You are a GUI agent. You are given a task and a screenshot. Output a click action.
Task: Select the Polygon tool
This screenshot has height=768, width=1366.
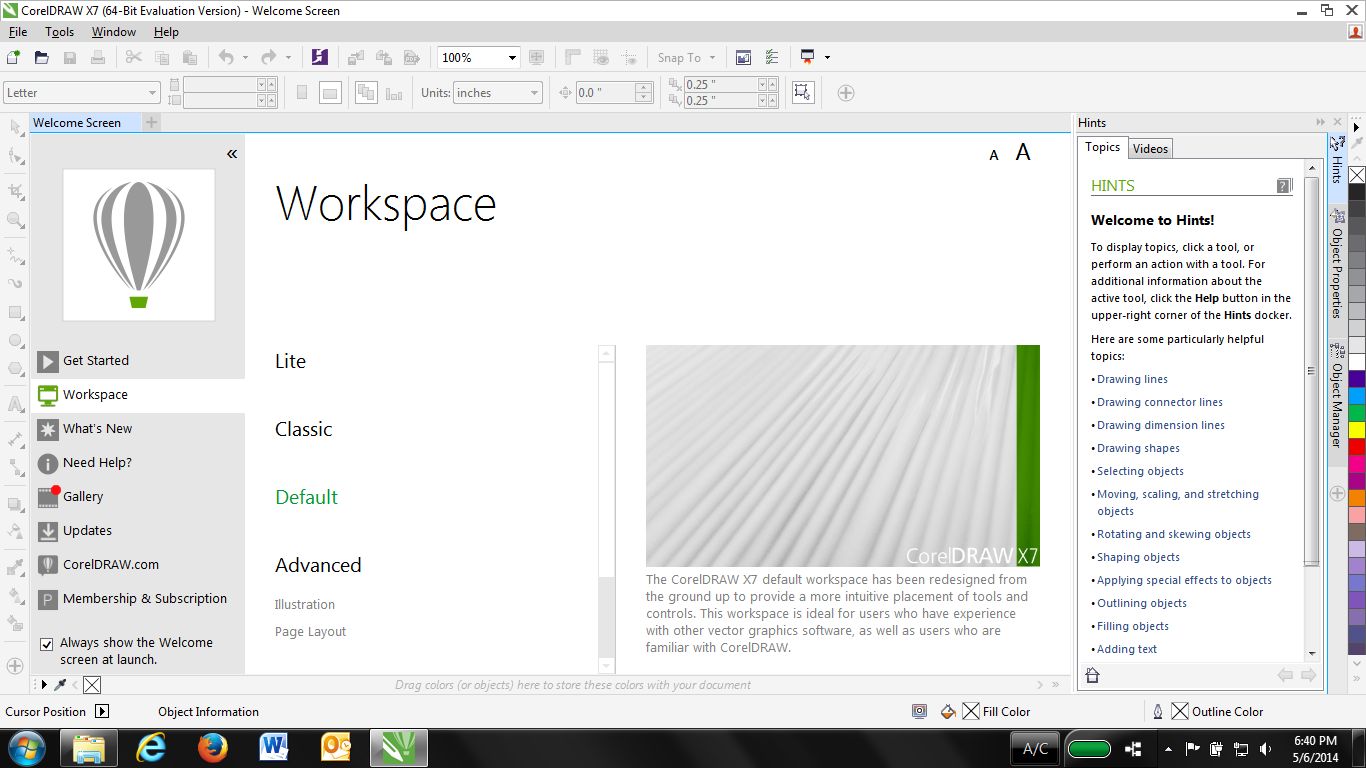[15, 369]
